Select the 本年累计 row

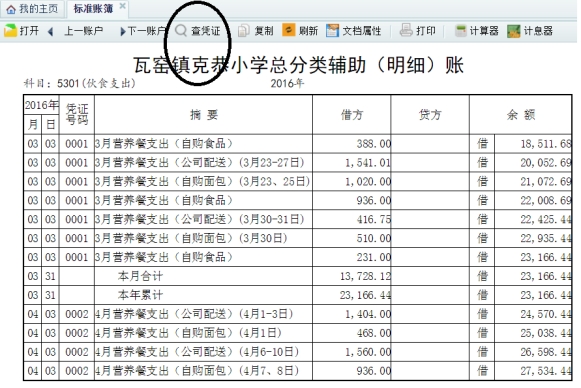click(x=298, y=295)
